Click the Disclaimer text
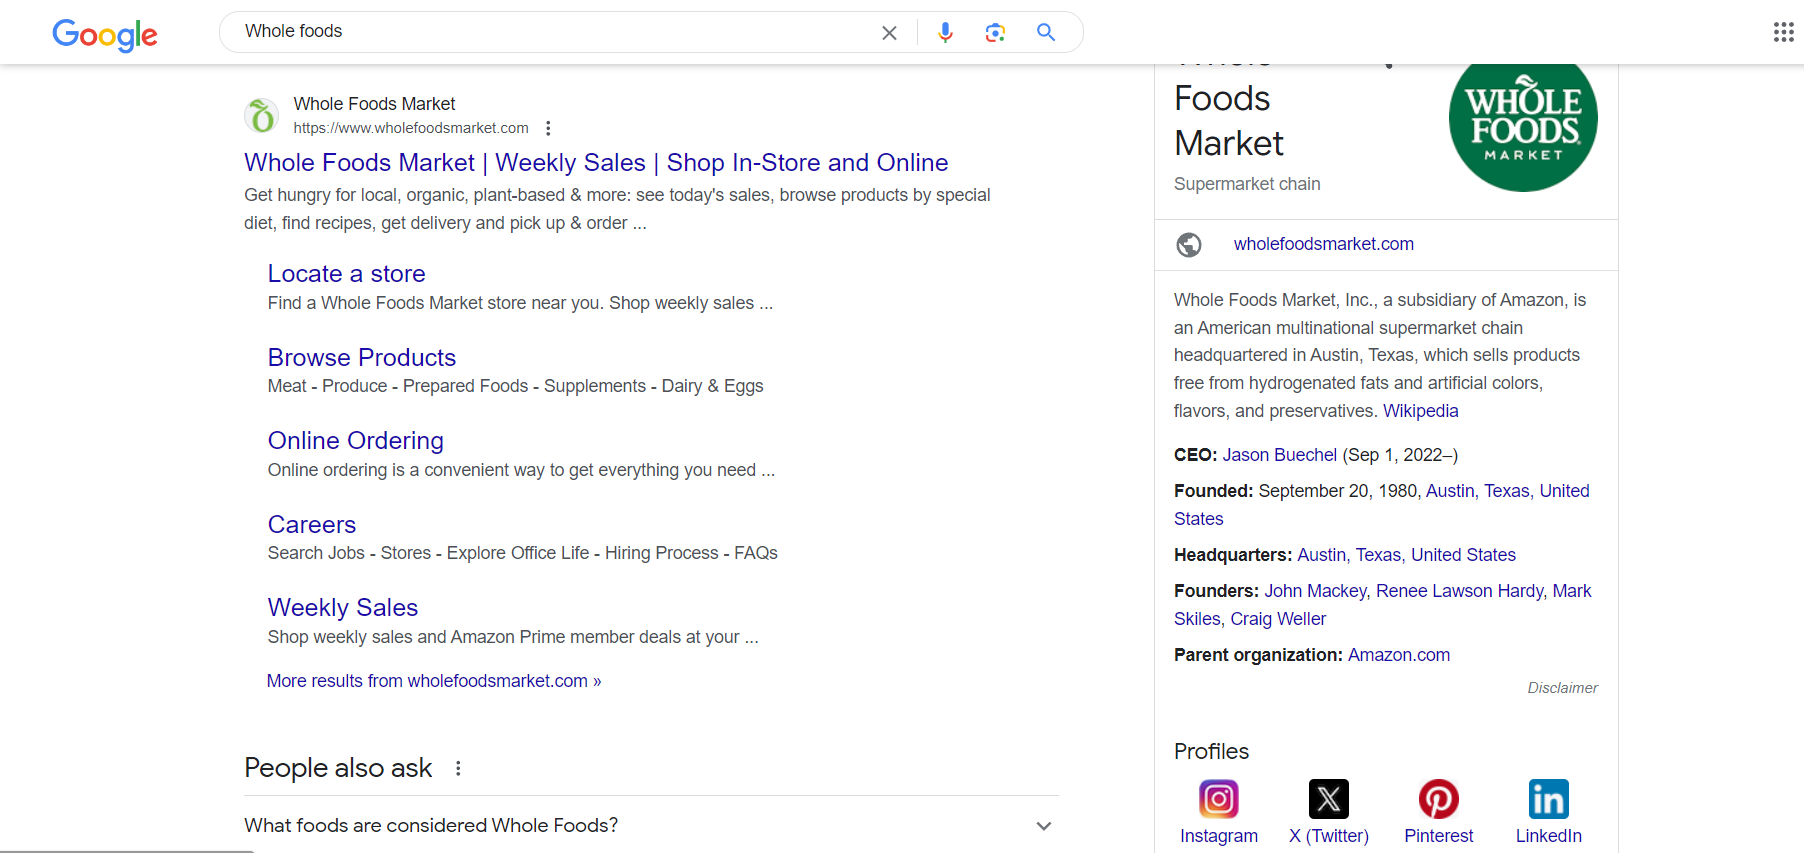The width and height of the screenshot is (1804, 853). [x=1562, y=688]
